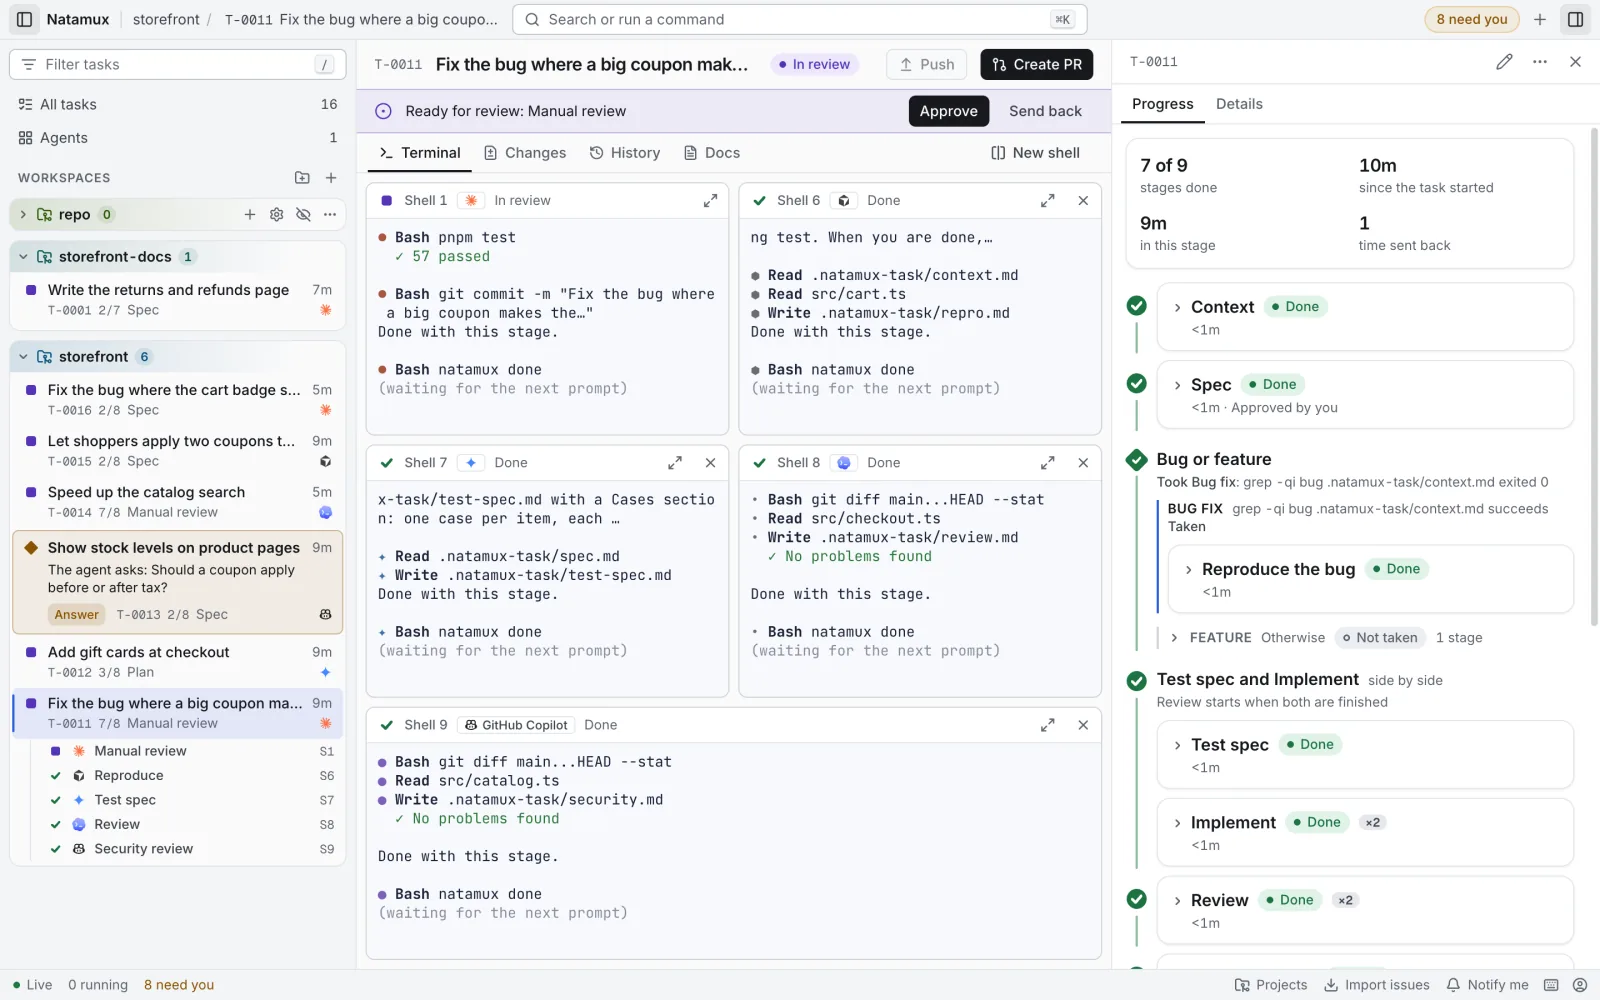The height and width of the screenshot is (1000, 1600).
Task: Add a task to the repo workspace
Action: [x=250, y=214]
